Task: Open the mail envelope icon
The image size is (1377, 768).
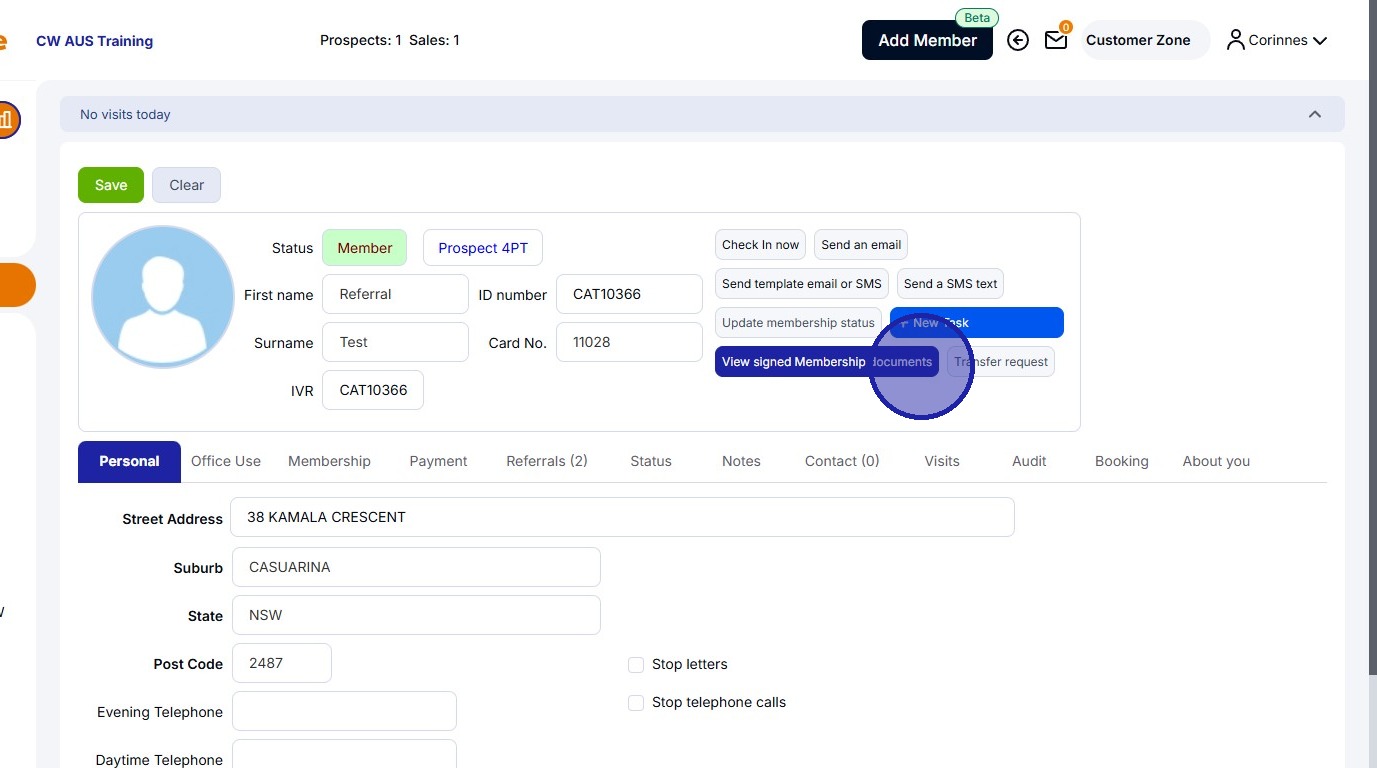Action: (x=1056, y=40)
